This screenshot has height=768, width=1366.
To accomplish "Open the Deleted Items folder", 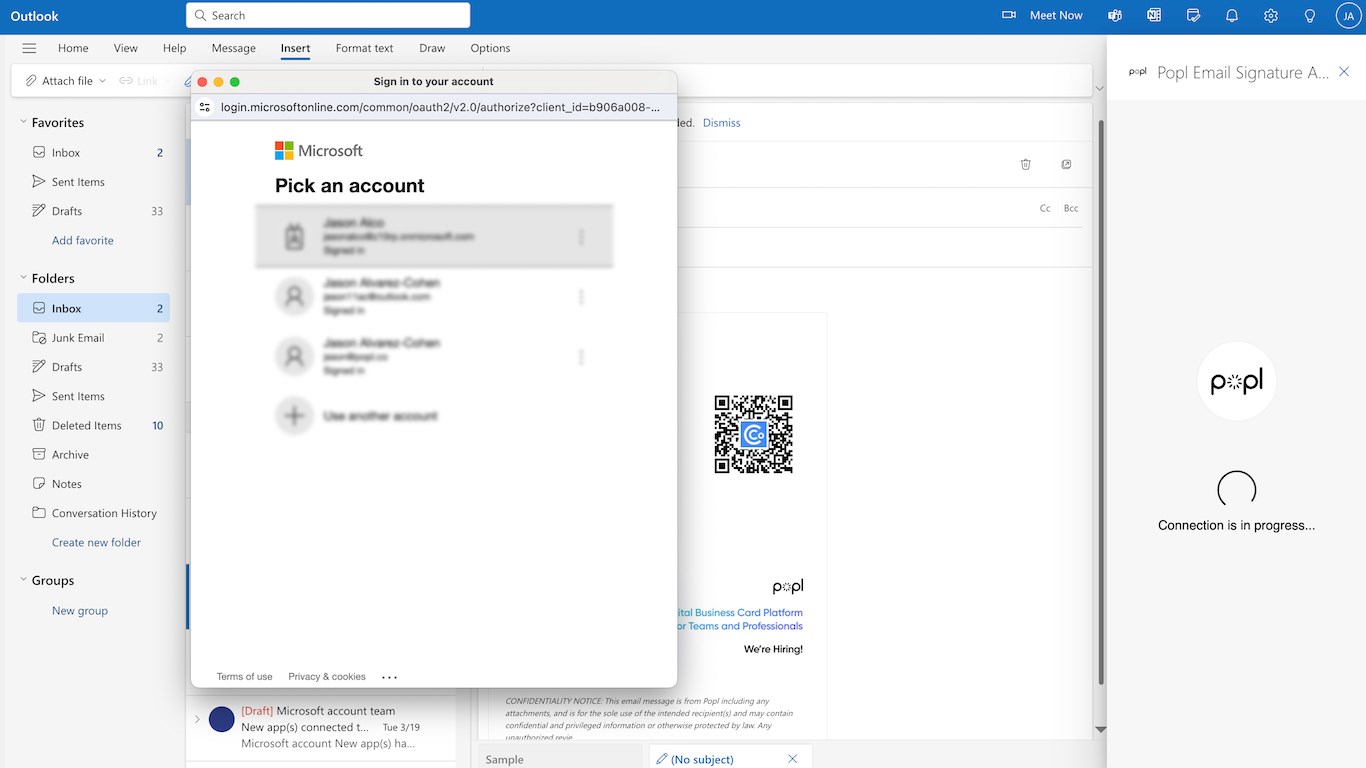I will click(94, 425).
